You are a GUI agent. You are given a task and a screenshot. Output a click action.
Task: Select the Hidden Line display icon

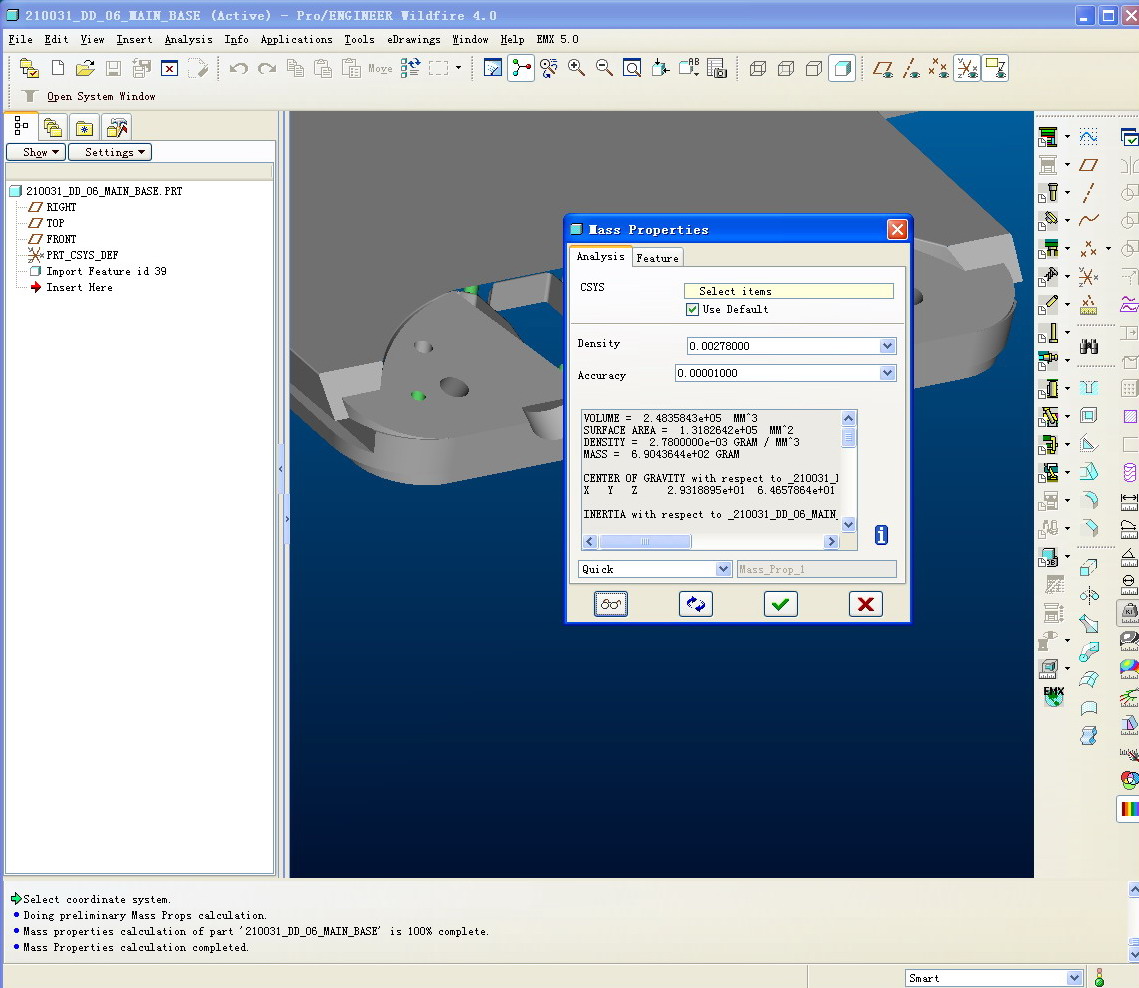pos(786,68)
